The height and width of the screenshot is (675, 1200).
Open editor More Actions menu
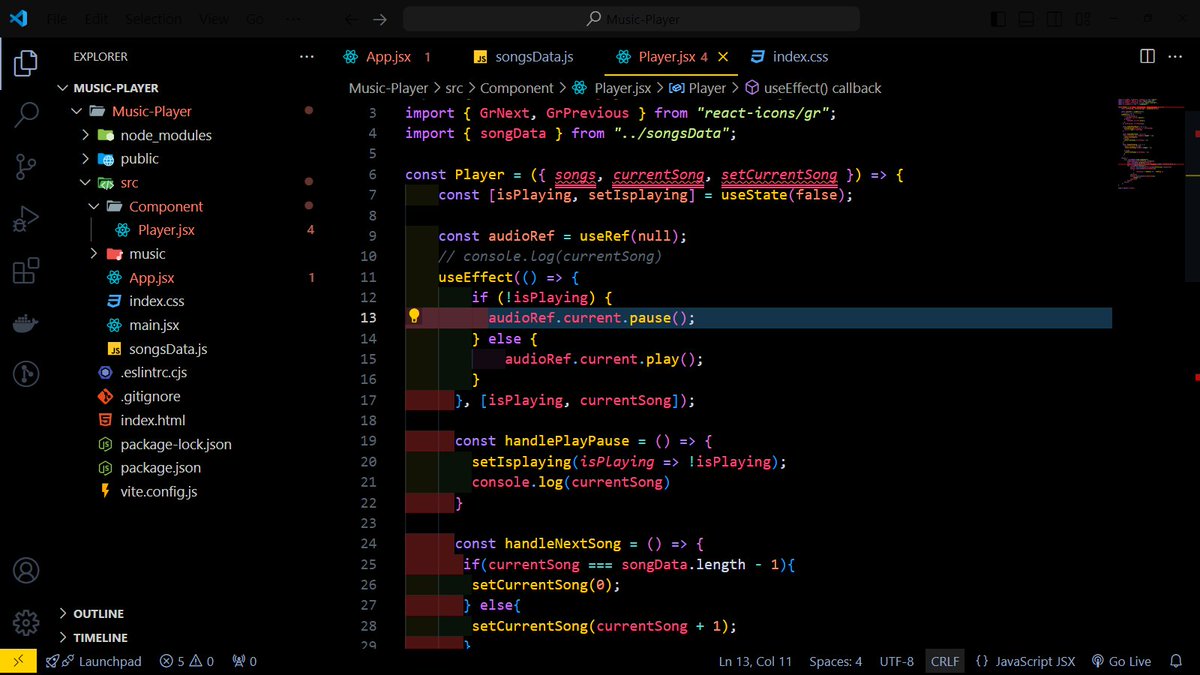click(x=1176, y=57)
